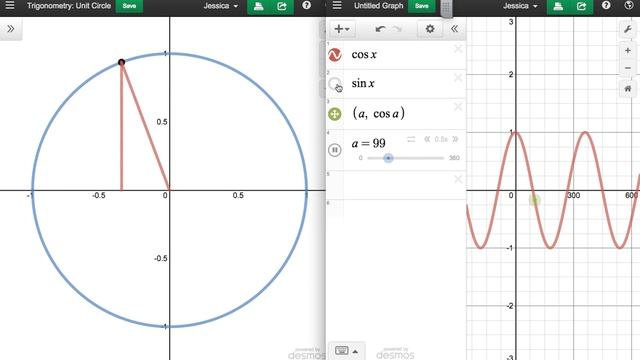Click the cos x expression text
The height and width of the screenshot is (360, 640).
364,55
